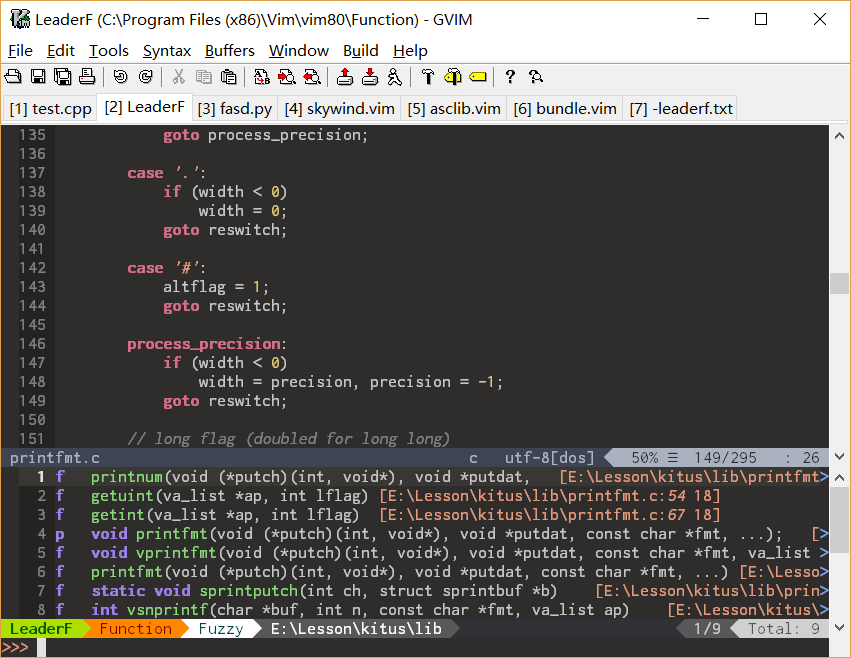Click the code pane scrollbar up arrow
Viewport: 851px width, 658px height.
(x=839, y=135)
